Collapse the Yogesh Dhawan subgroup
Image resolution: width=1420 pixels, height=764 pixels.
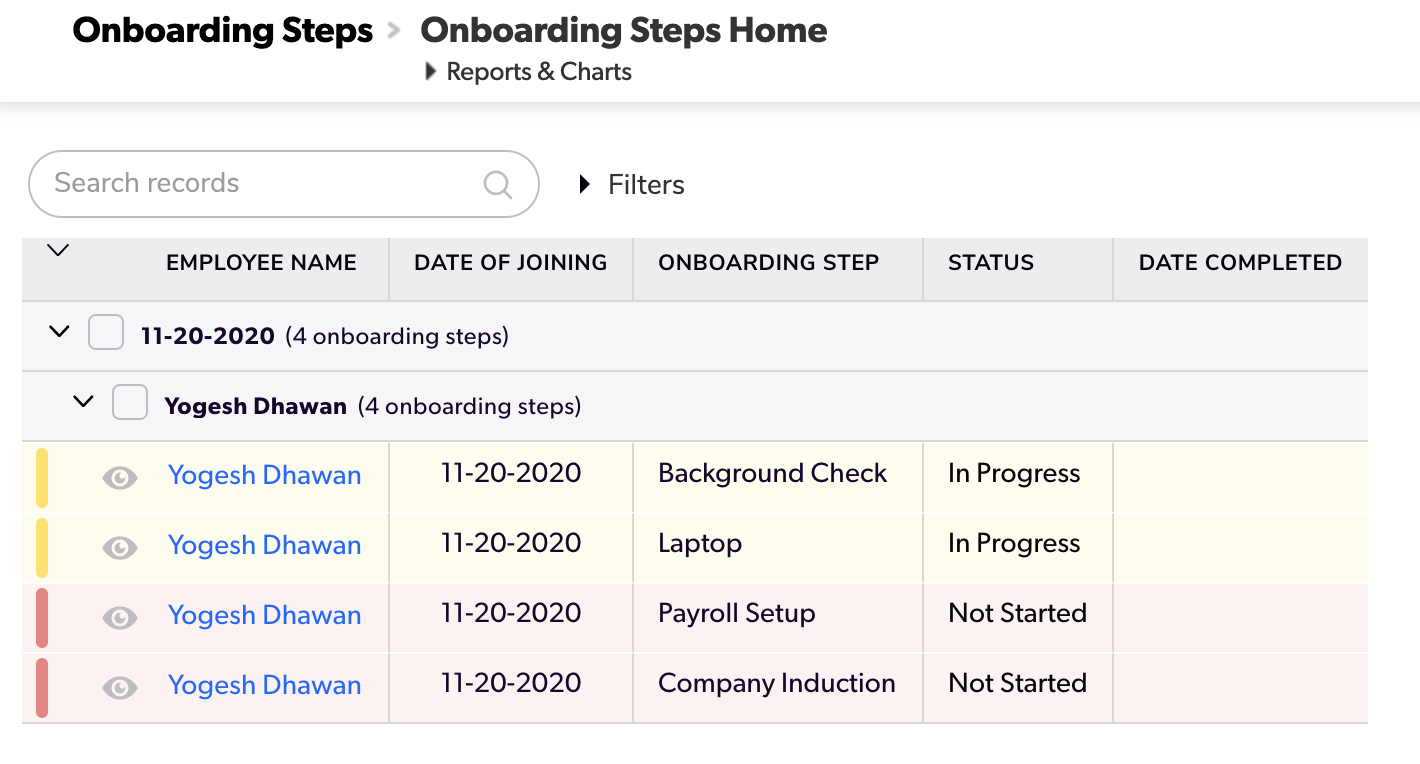84,402
